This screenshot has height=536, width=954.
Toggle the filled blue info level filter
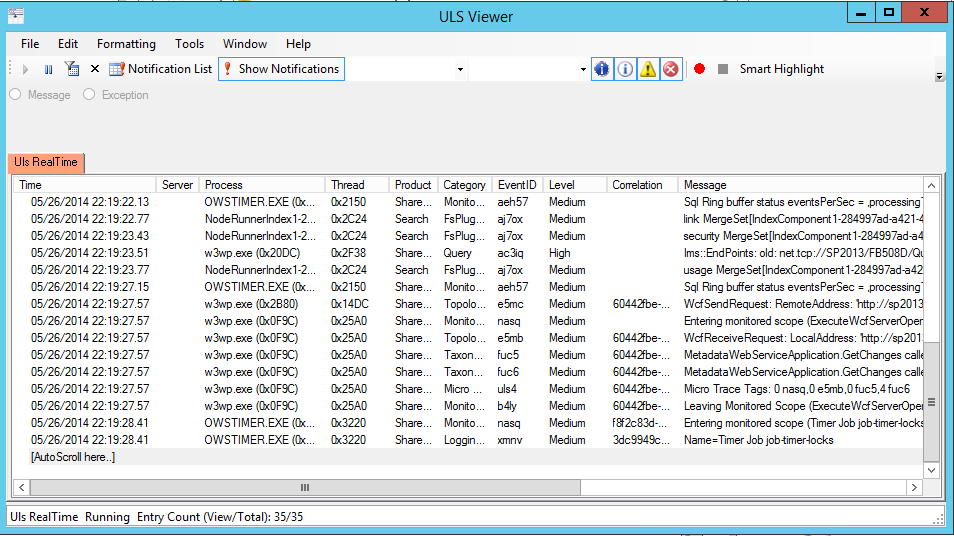pyautogui.click(x=602, y=69)
